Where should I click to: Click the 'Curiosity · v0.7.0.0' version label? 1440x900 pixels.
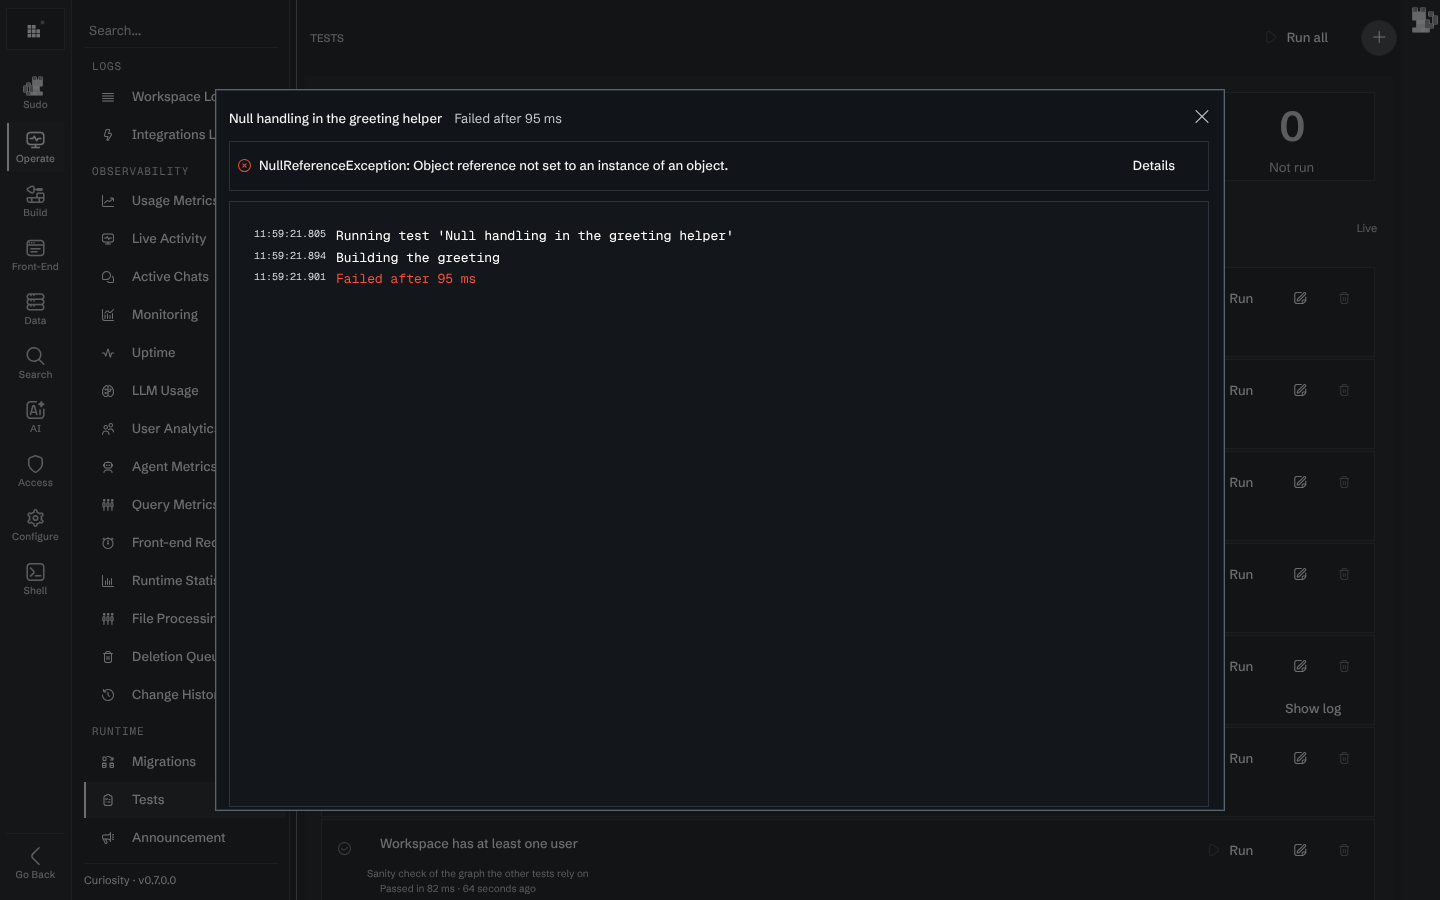[x=130, y=880]
